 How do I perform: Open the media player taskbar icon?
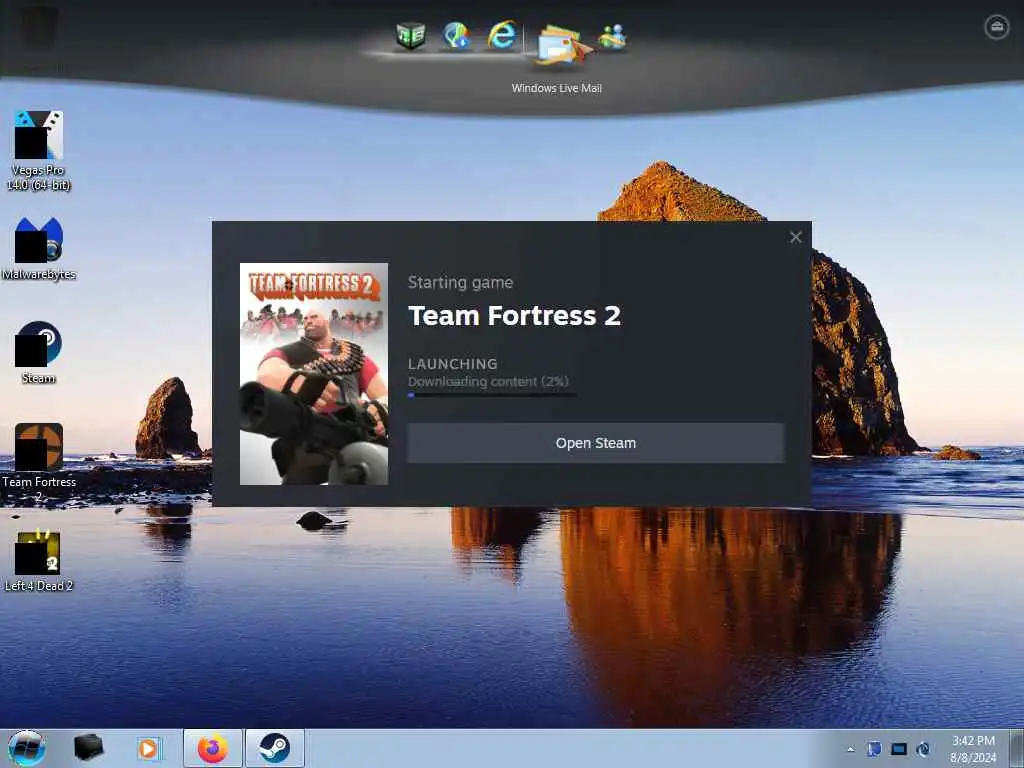coord(148,748)
